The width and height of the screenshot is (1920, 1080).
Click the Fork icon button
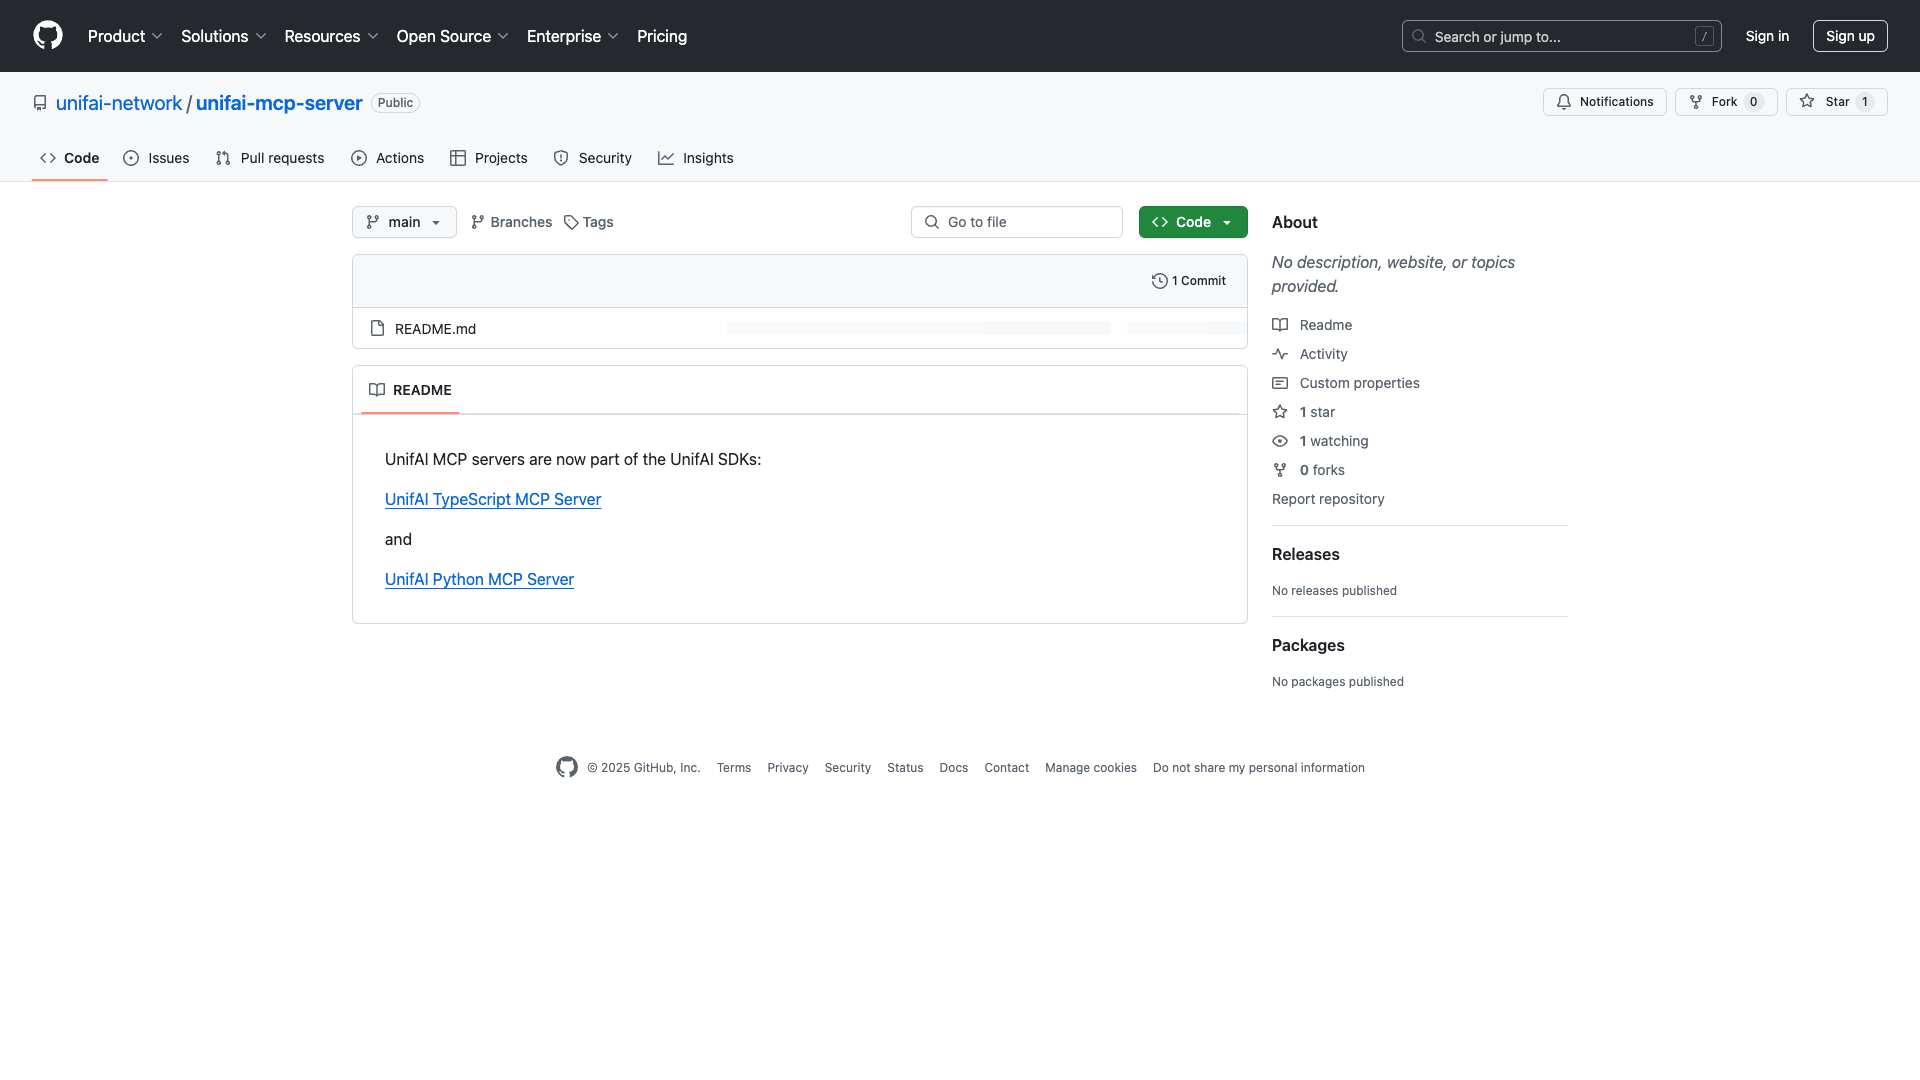[1696, 102]
